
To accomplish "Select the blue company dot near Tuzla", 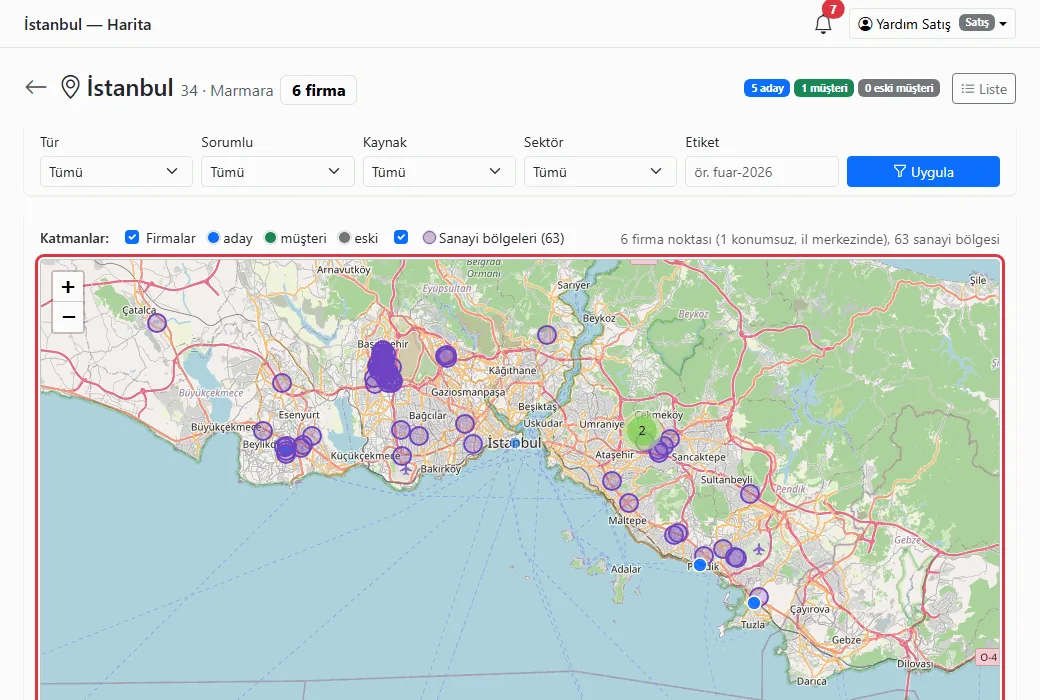I will coord(754,603).
